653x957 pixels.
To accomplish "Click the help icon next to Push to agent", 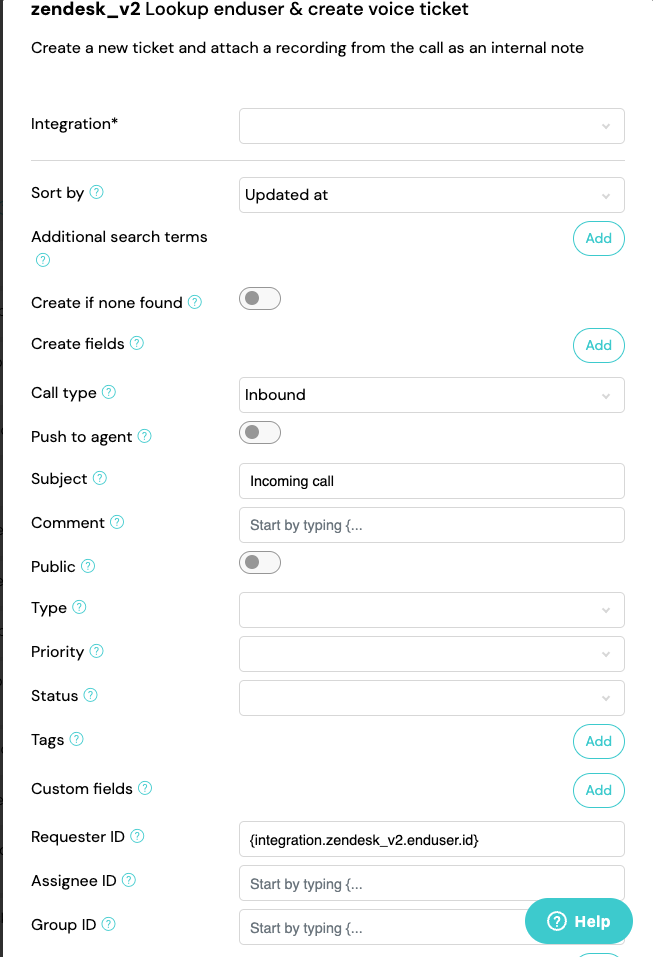I will [x=145, y=436].
